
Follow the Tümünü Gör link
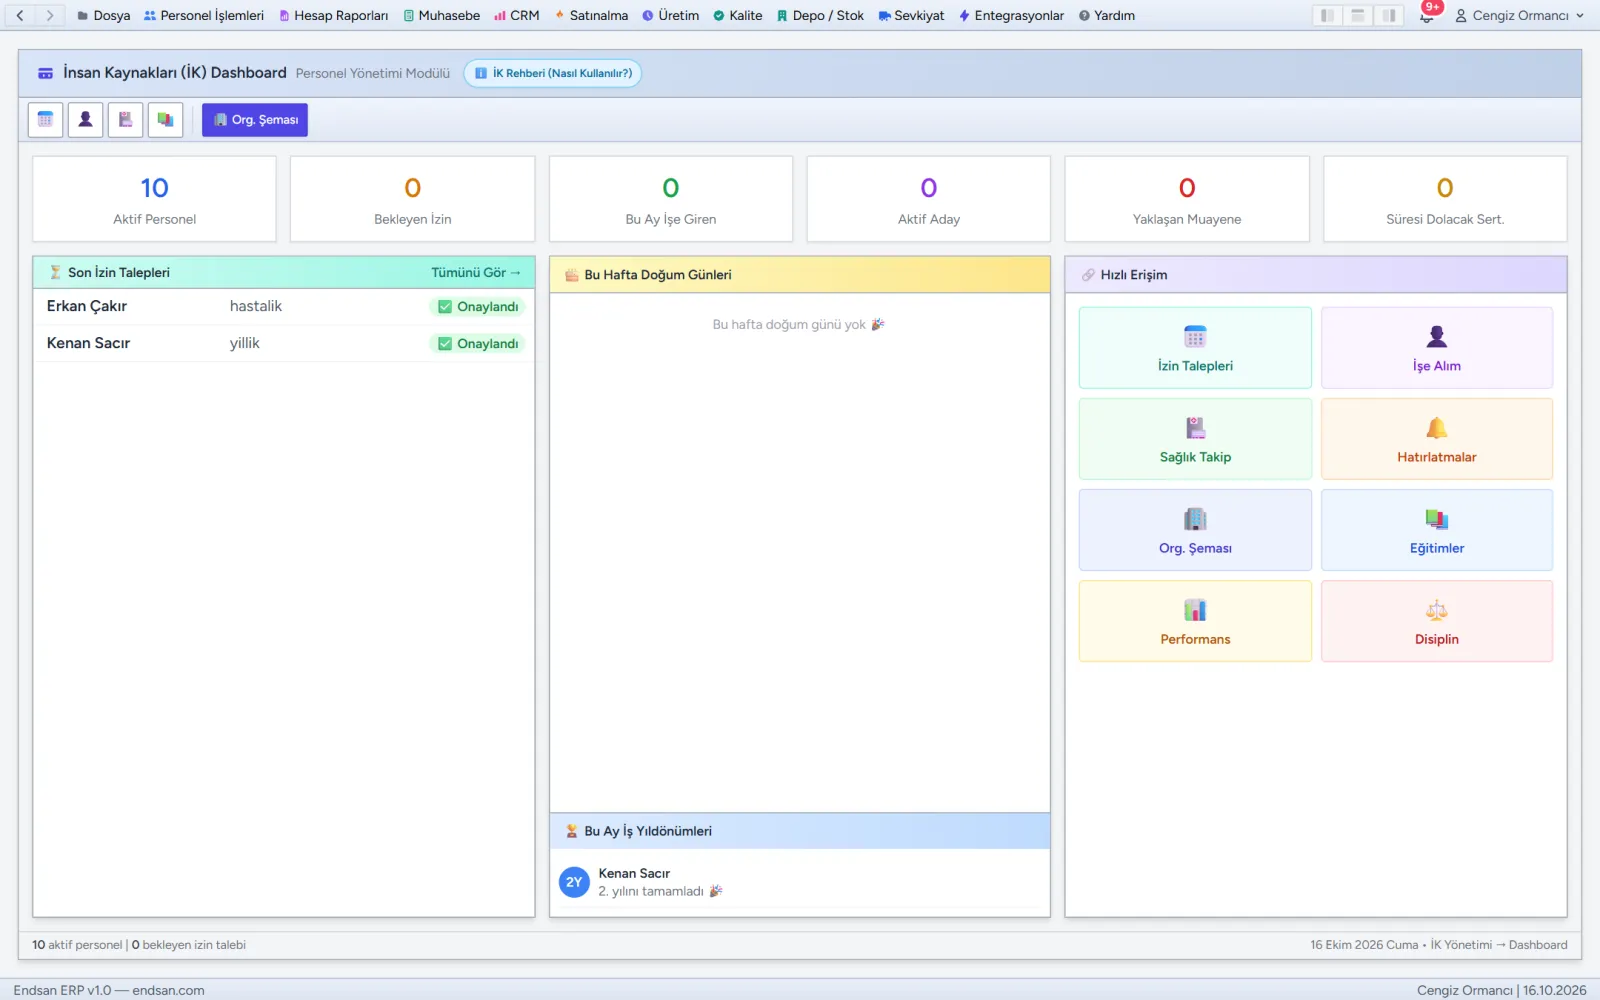point(476,272)
